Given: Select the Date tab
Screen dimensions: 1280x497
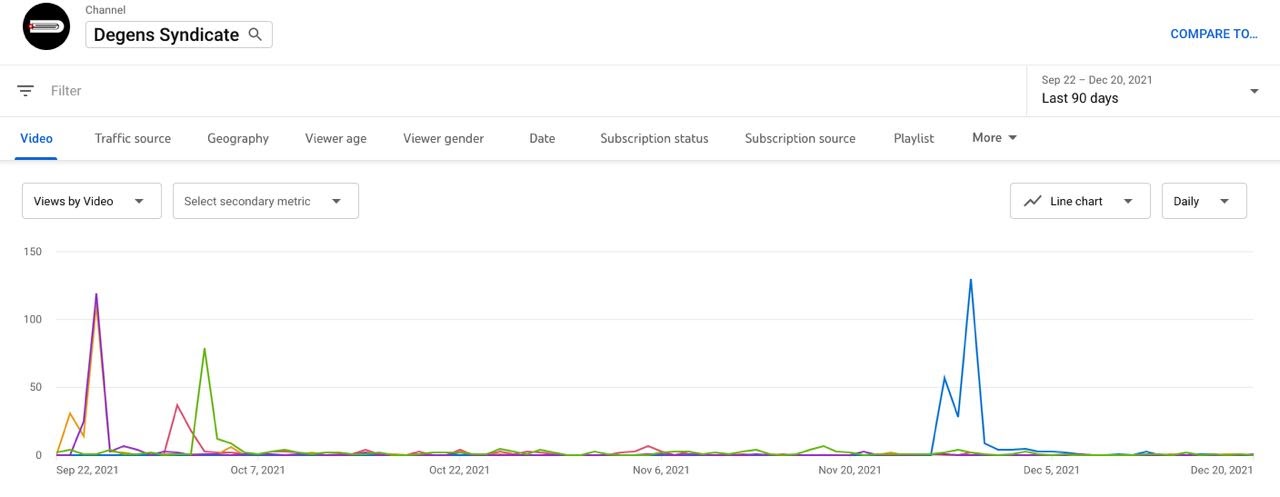Looking at the screenshot, I should (x=542, y=139).
